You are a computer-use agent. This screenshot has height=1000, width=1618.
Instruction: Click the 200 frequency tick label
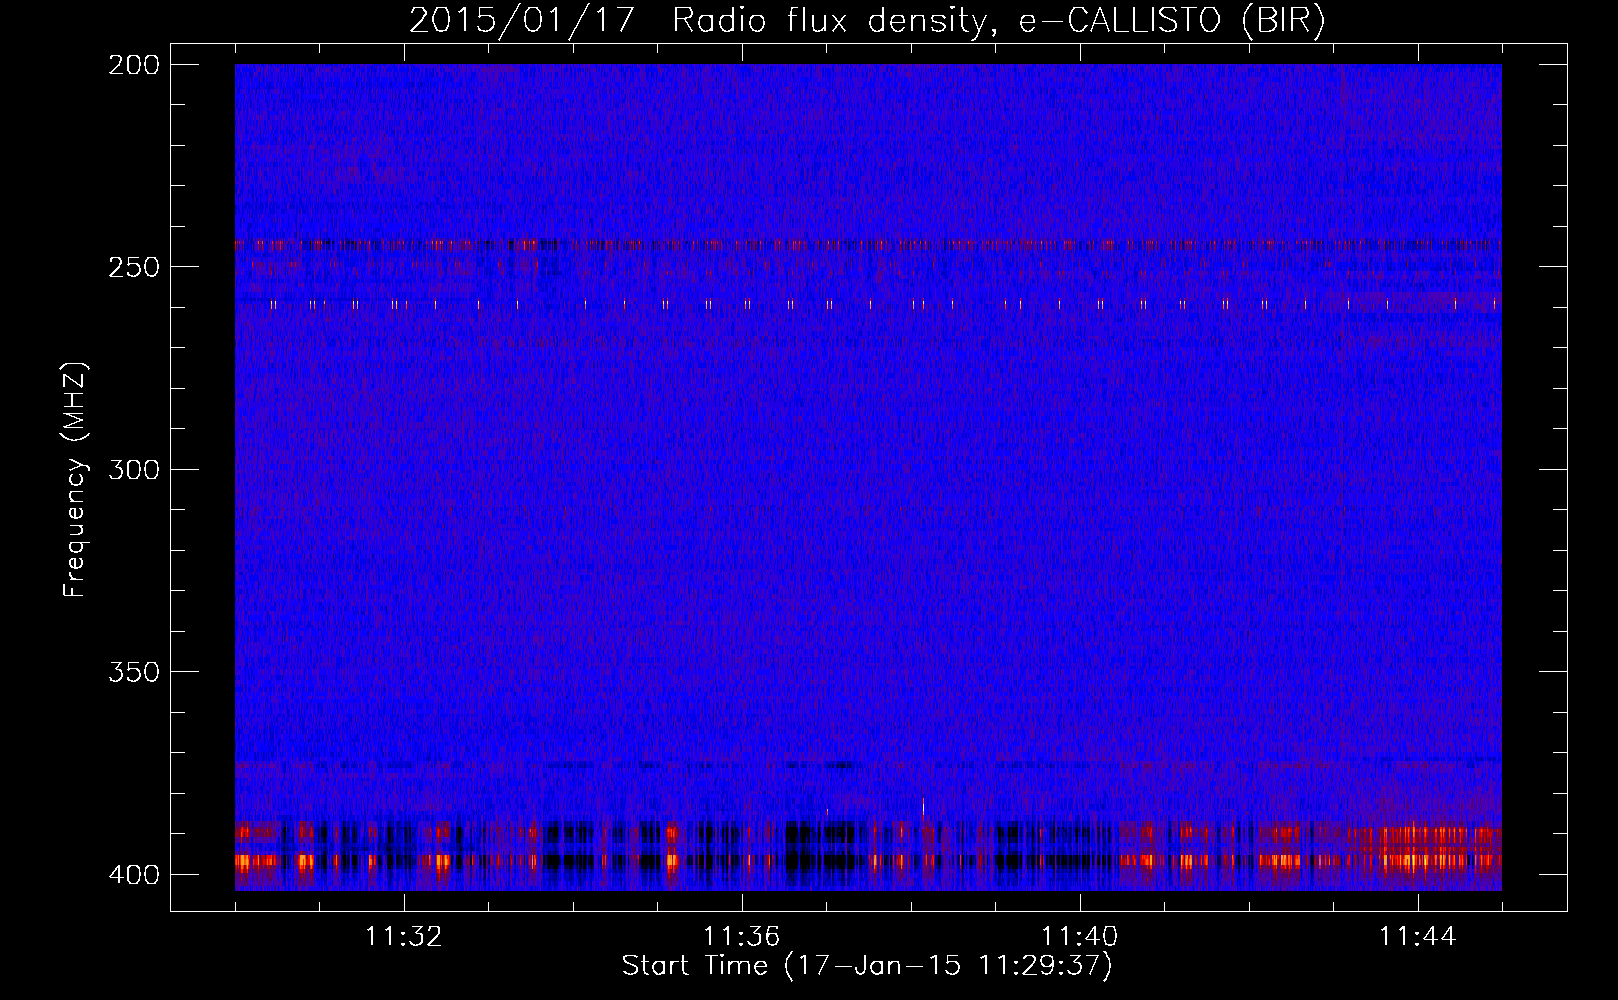(134, 64)
